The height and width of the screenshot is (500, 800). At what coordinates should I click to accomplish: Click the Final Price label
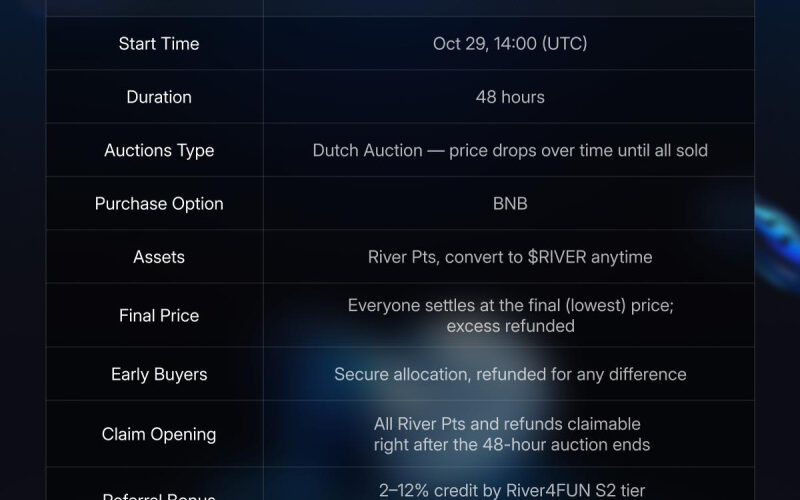point(158,315)
